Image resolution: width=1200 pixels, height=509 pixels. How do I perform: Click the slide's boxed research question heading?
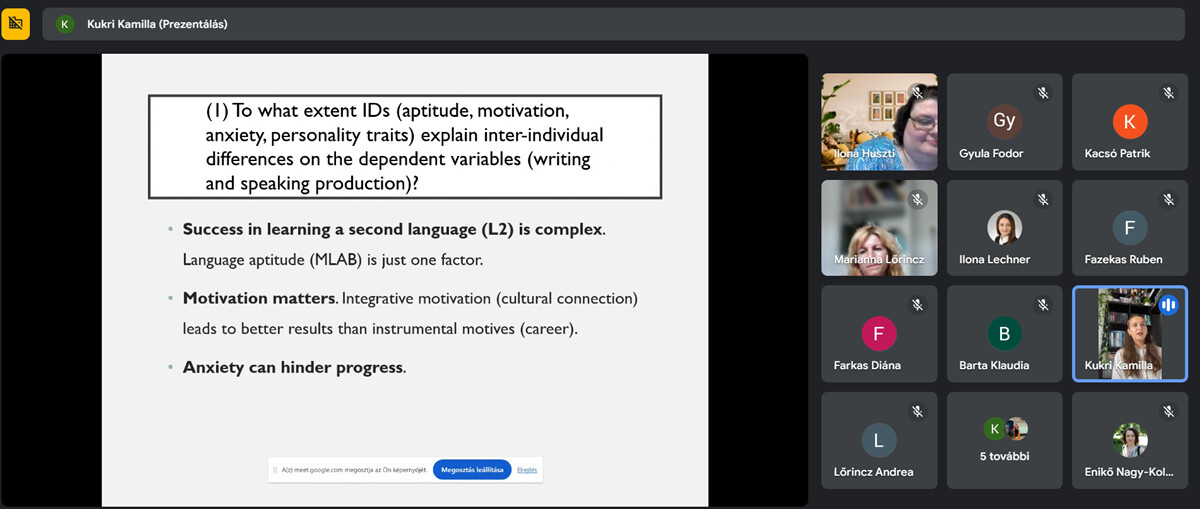click(404, 147)
